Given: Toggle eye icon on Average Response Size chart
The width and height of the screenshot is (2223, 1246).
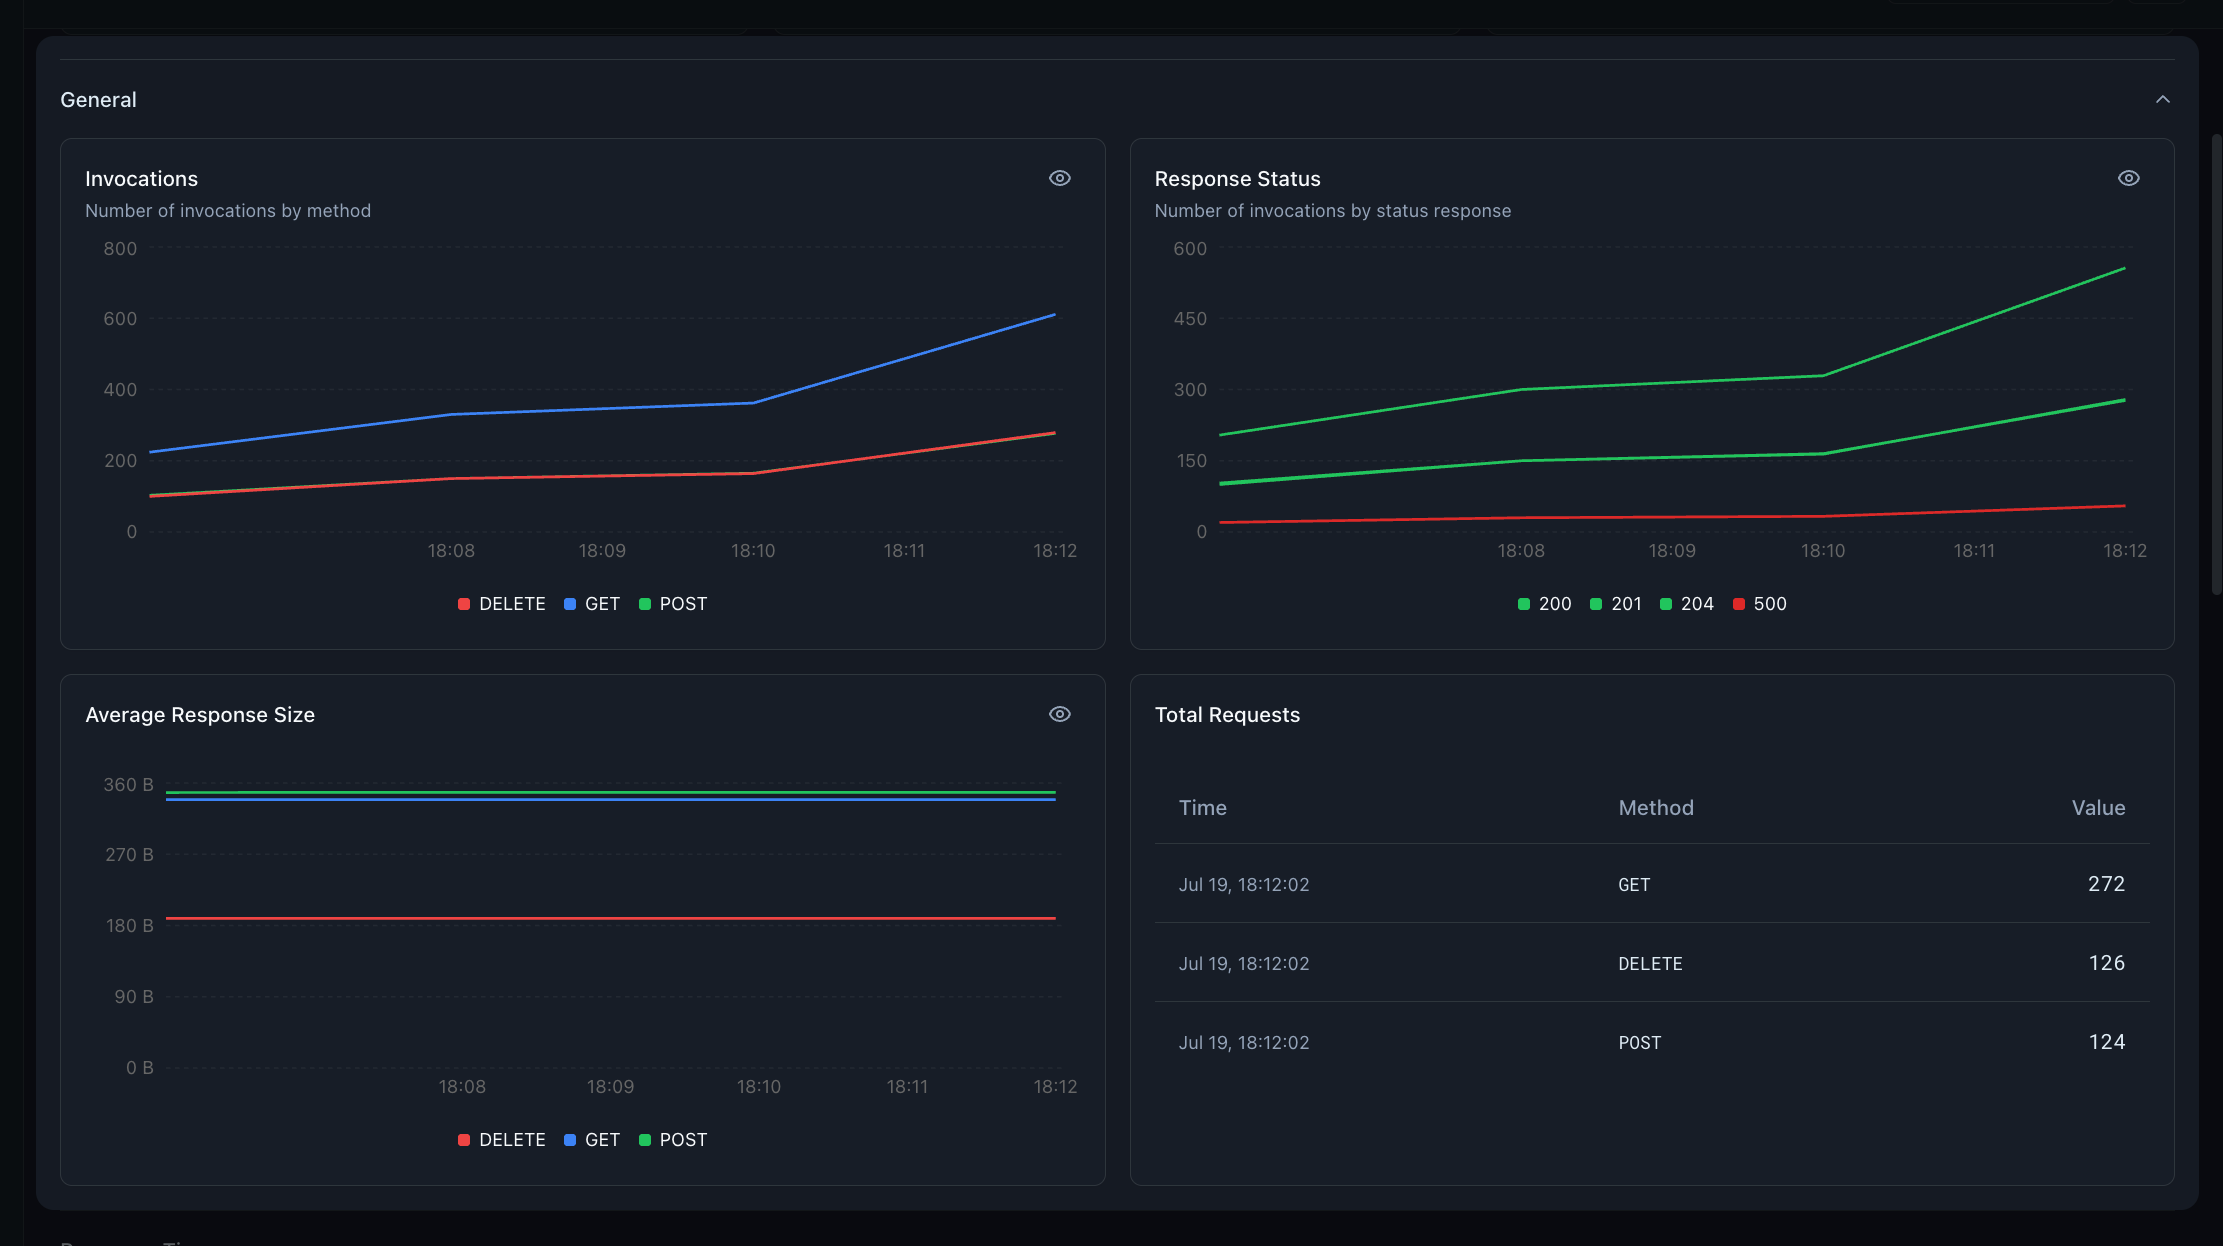Looking at the screenshot, I should point(1059,714).
